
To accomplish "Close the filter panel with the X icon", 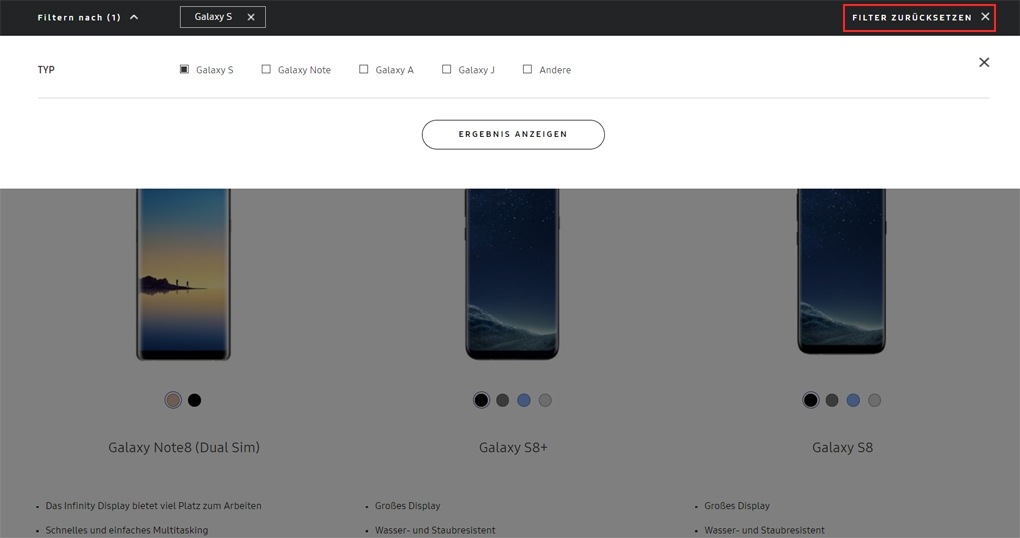I will [x=984, y=62].
